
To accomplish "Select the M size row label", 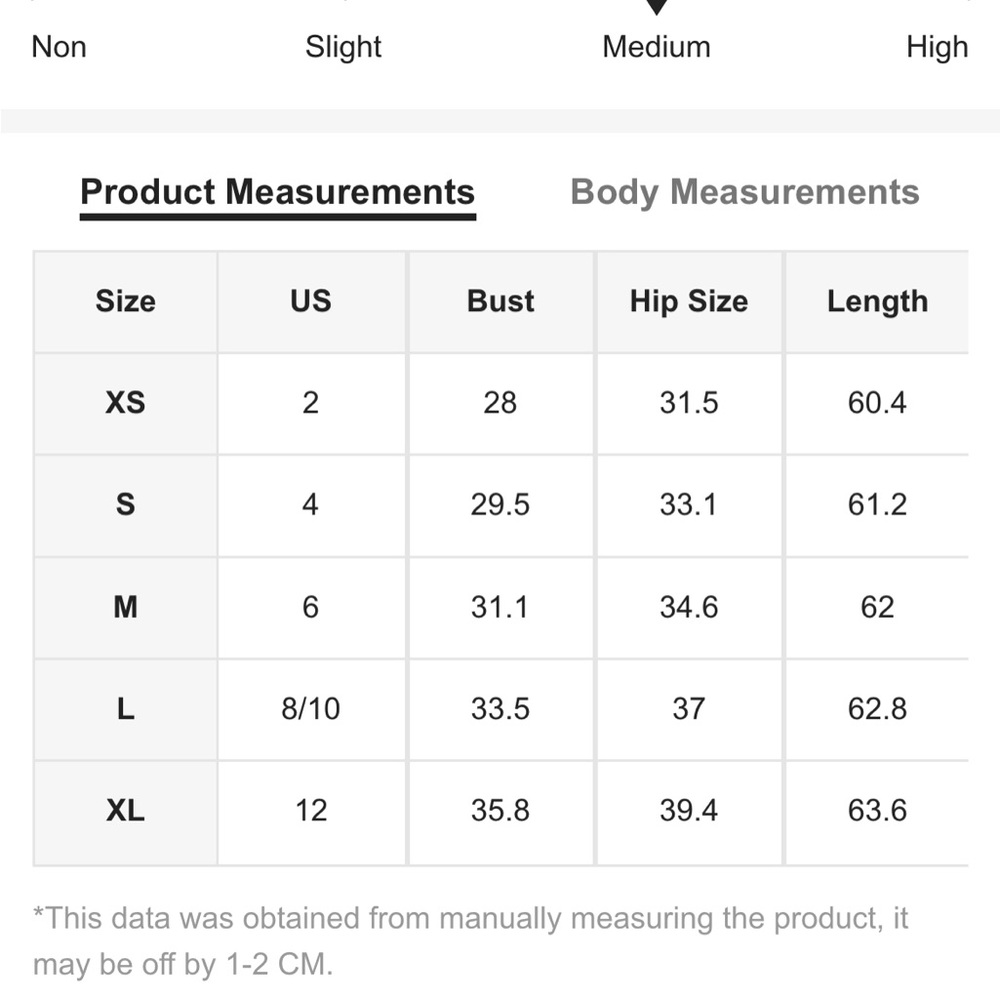I will coord(126,607).
